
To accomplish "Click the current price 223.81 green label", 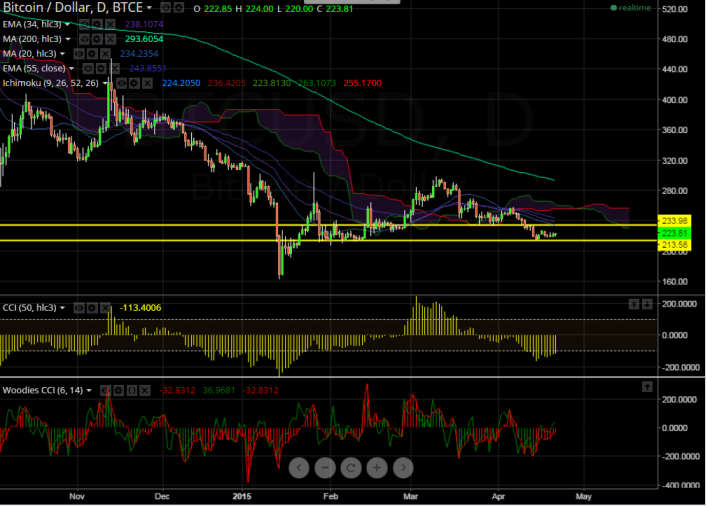I will [x=674, y=233].
